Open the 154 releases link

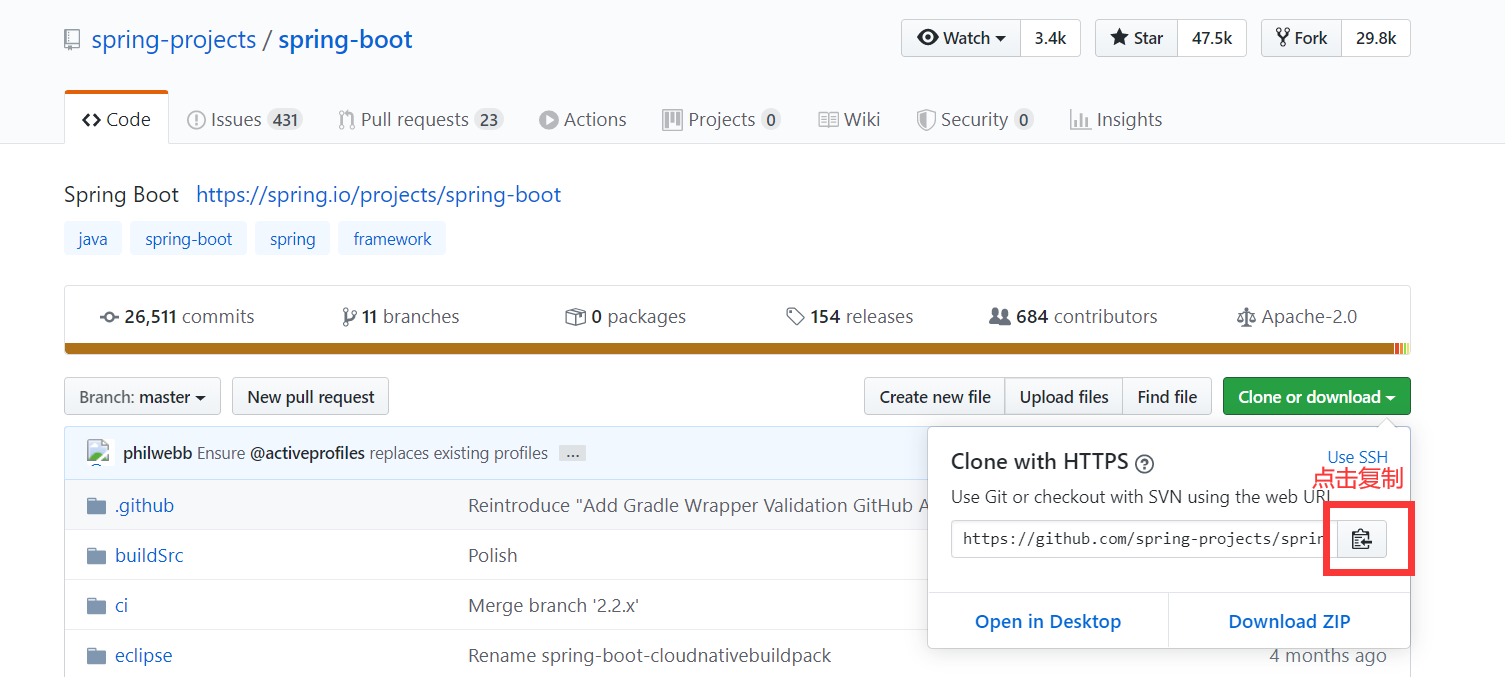pos(850,317)
